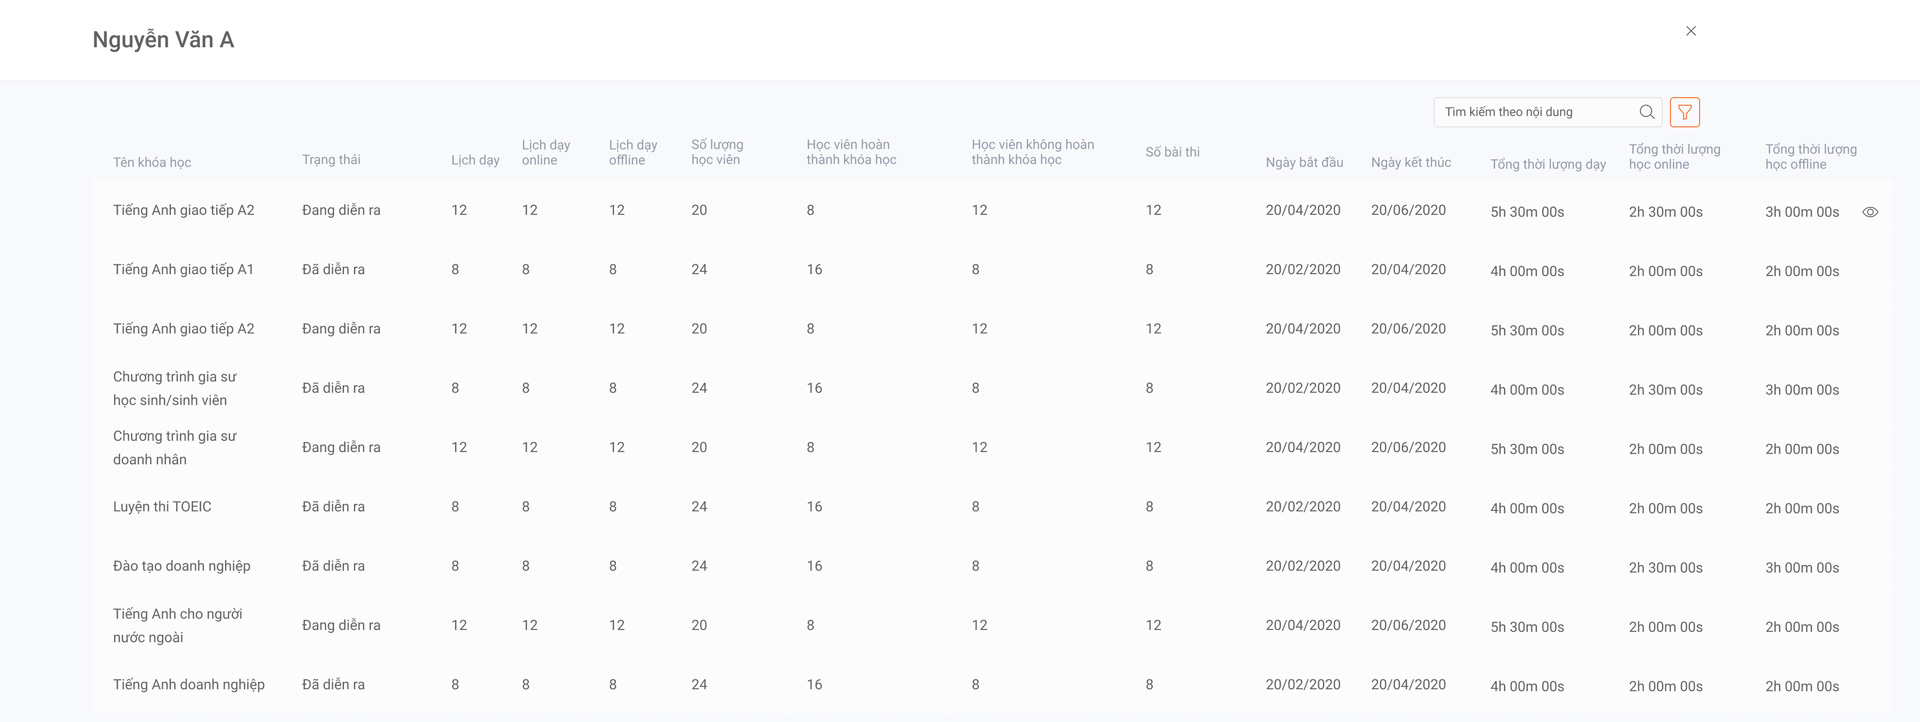Open 'Chương trình gia sư doanh nhân' course

pos(175,448)
